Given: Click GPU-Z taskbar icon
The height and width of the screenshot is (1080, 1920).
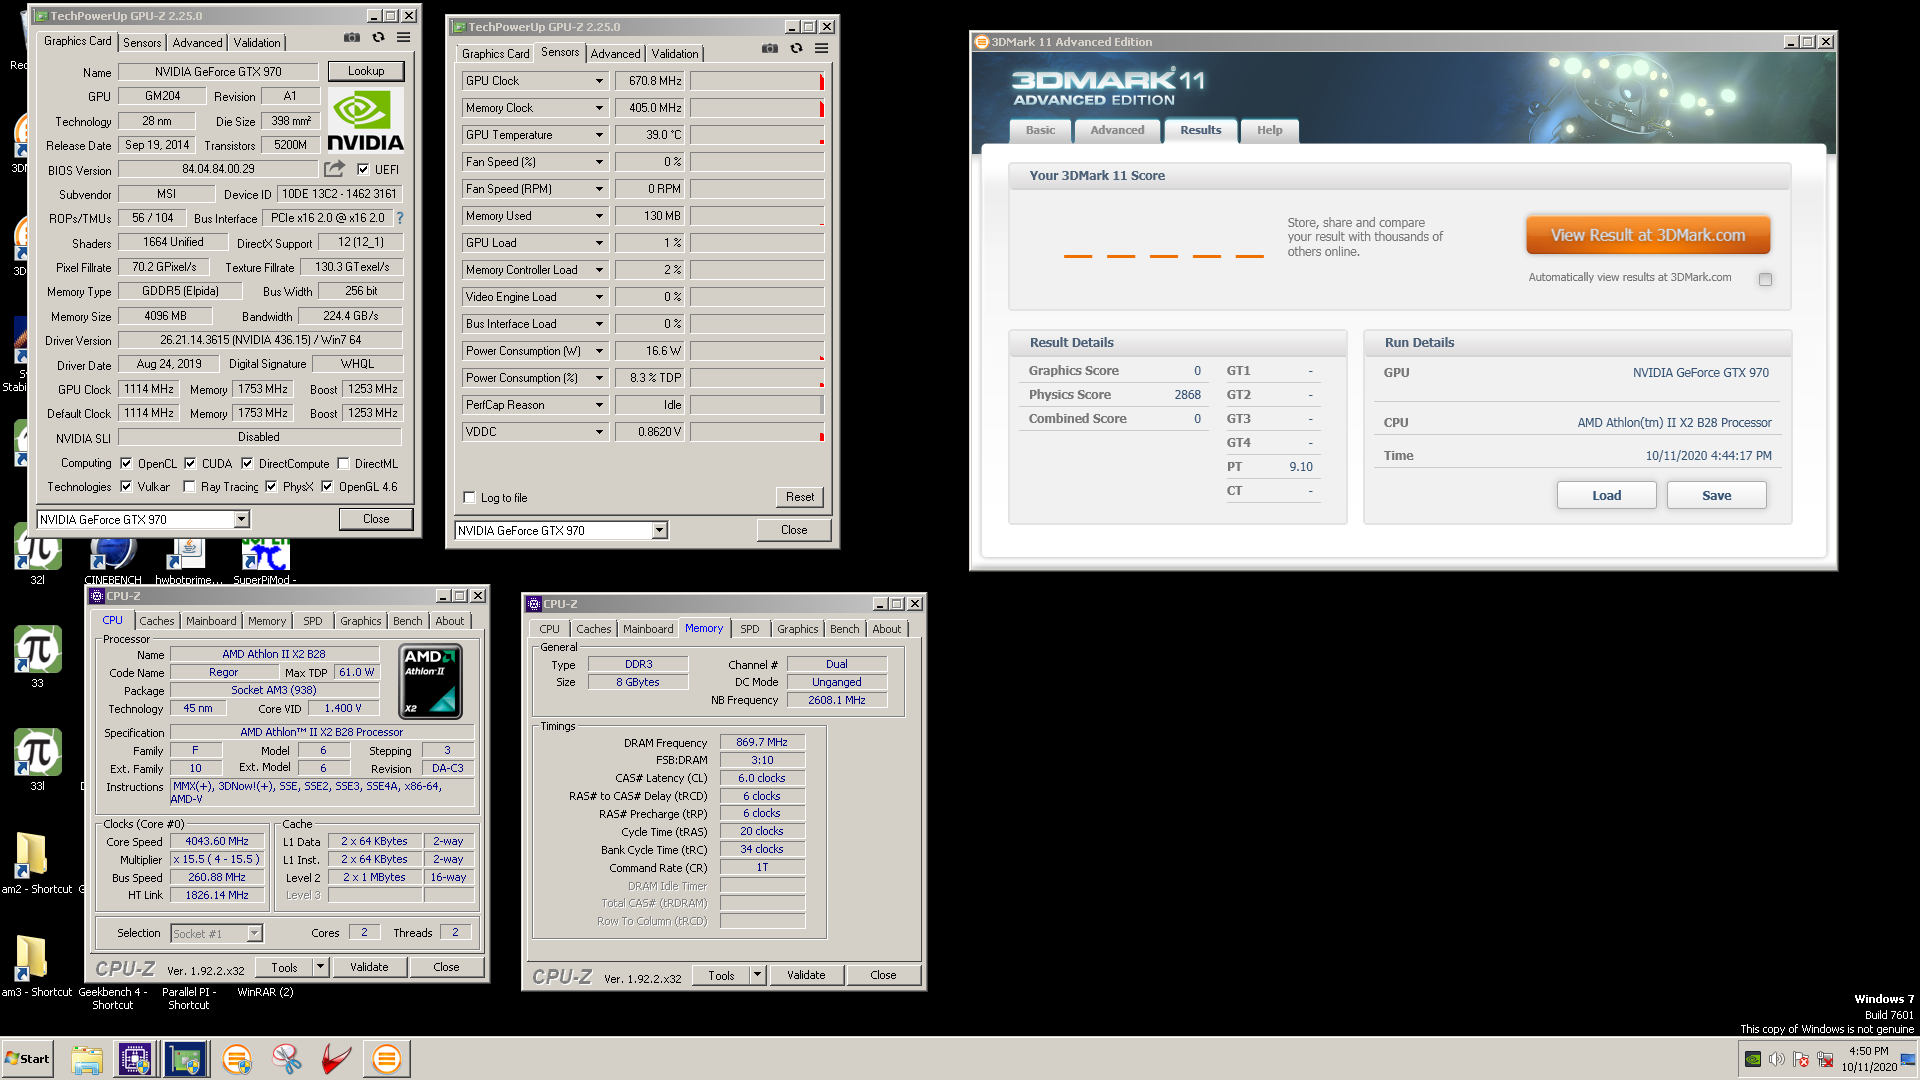Looking at the screenshot, I should (185, 1059).
